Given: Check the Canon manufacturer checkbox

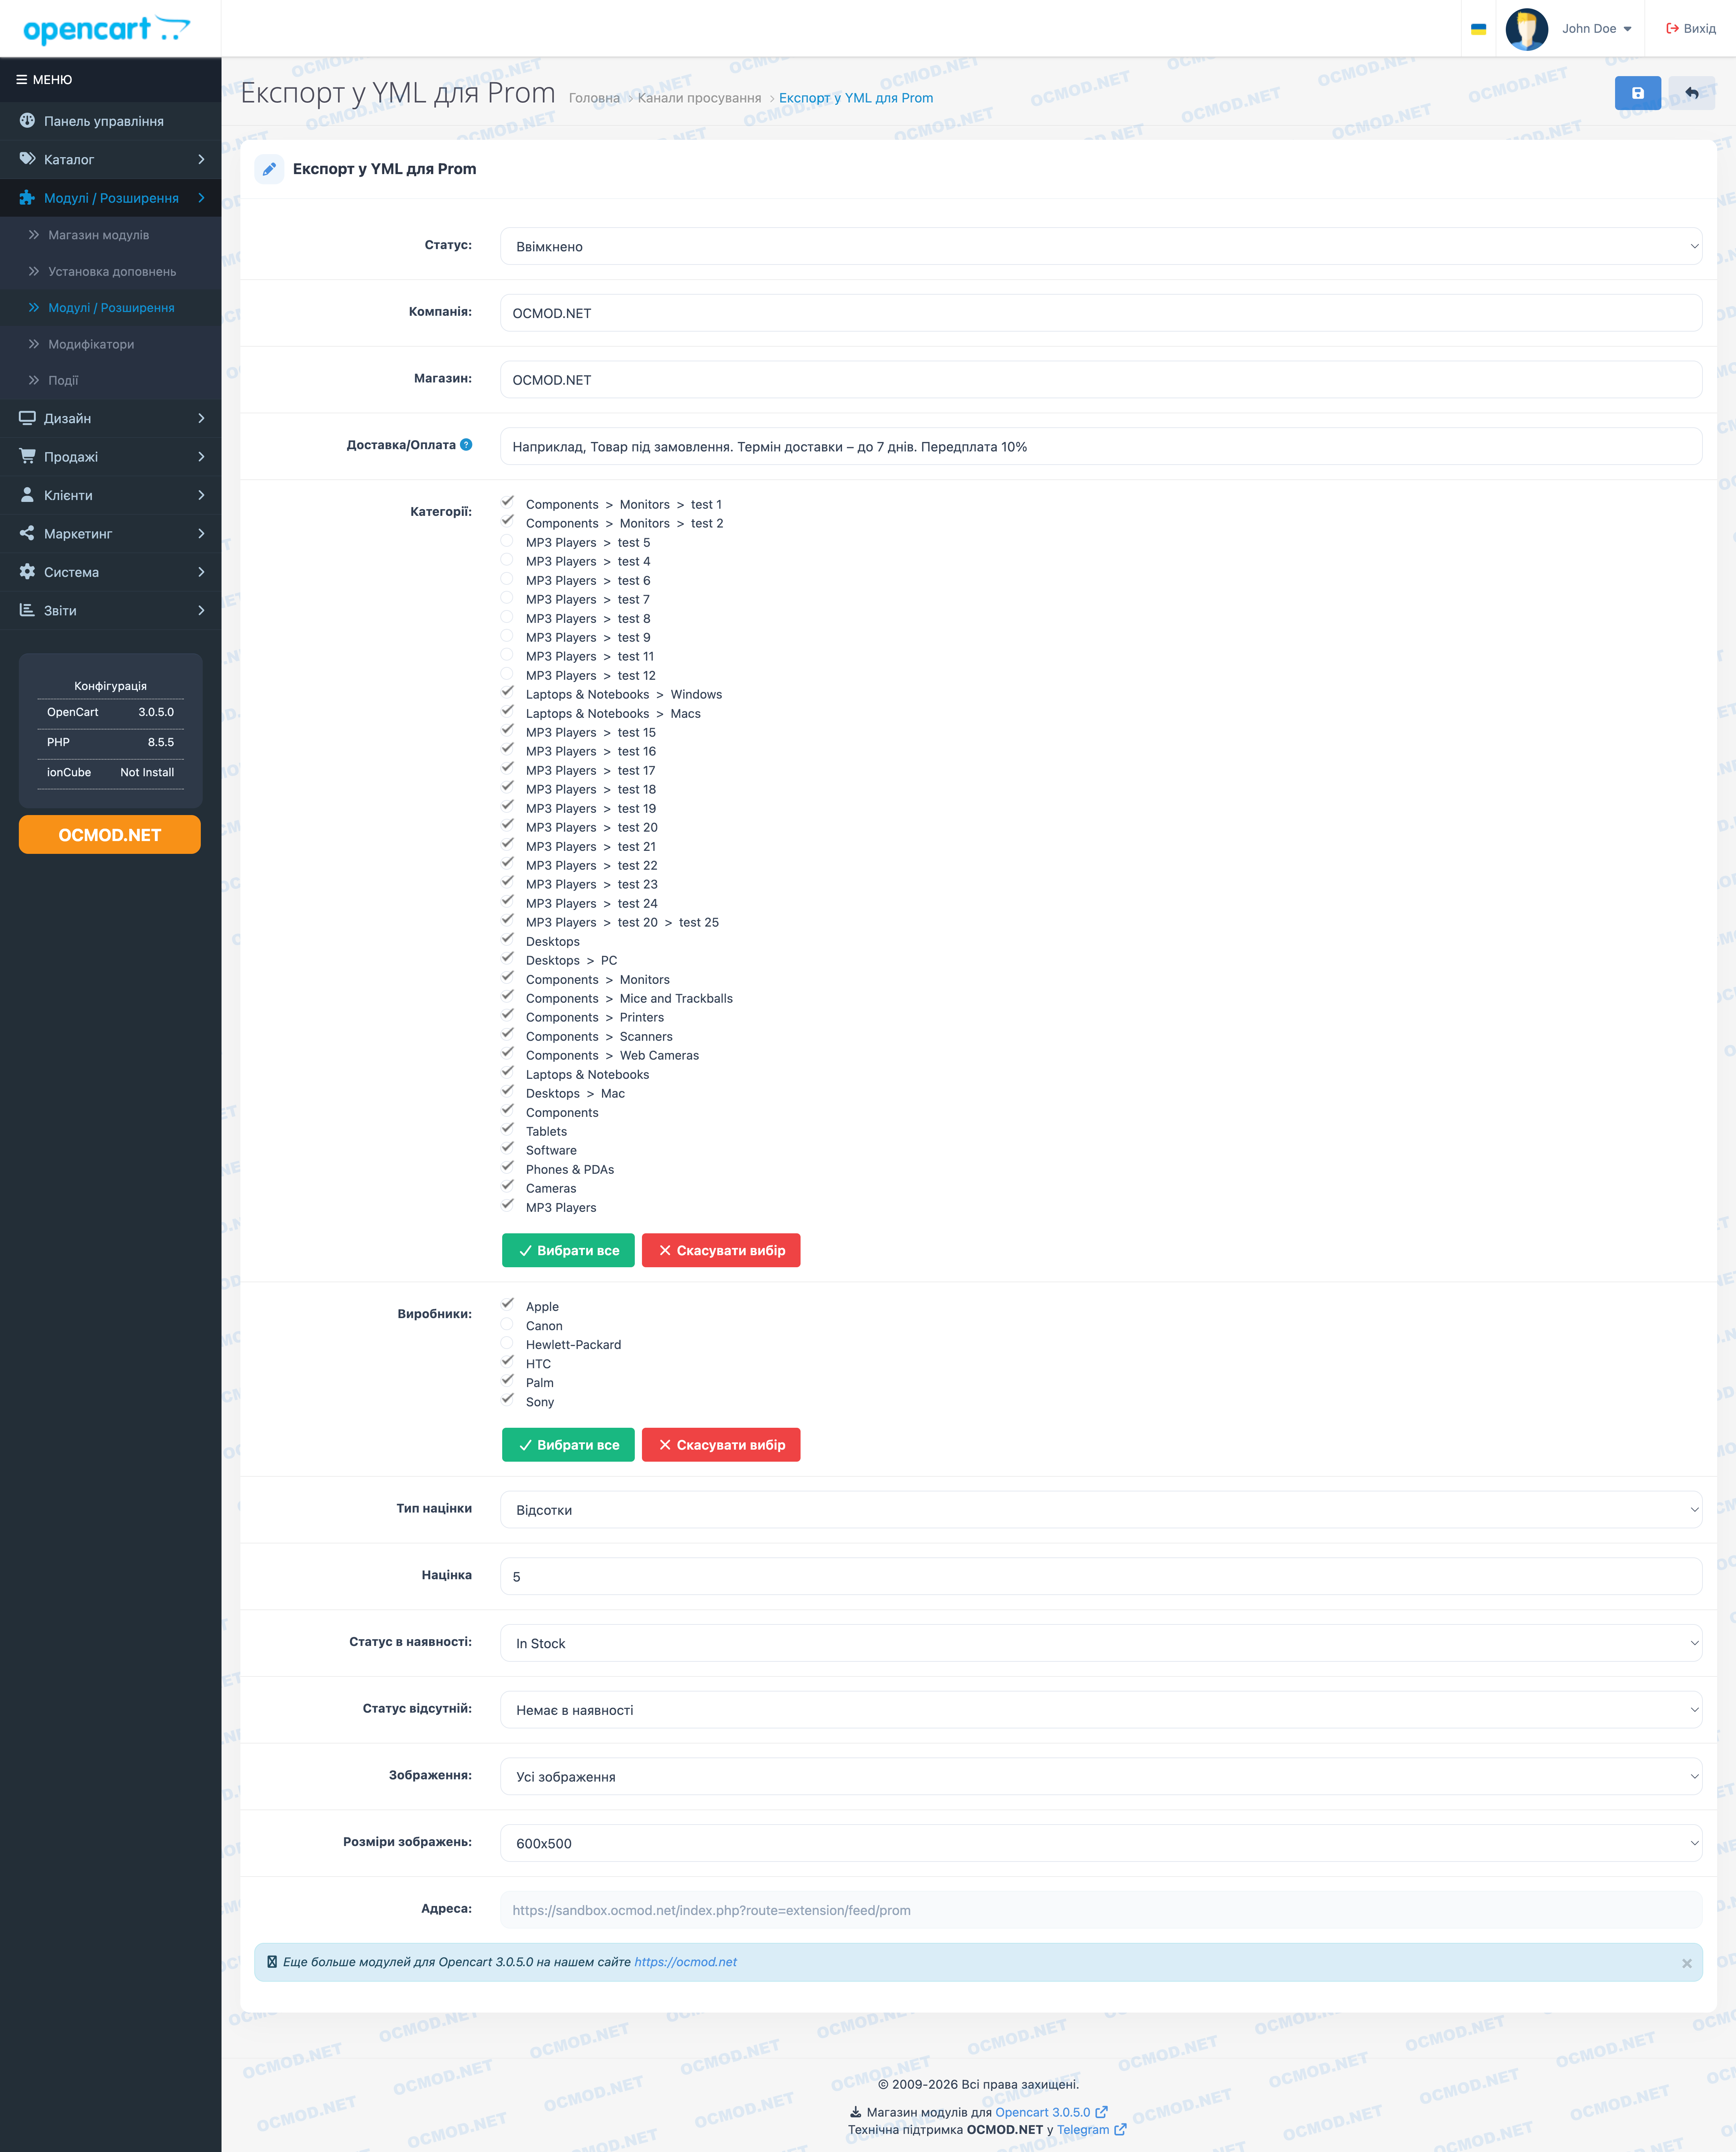Looking at the screenshot, I should pyautogui.click(x=508, y=1325).
